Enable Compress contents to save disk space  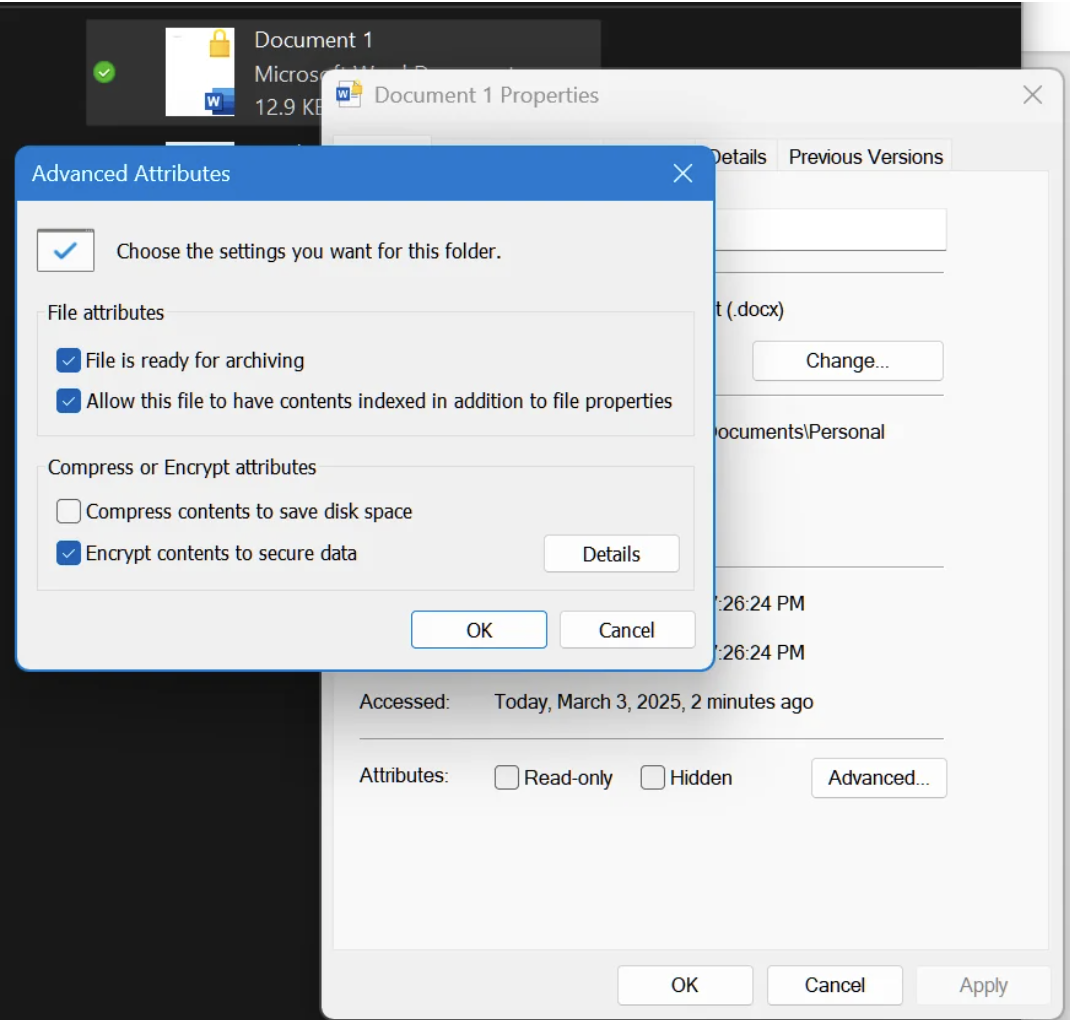68,511
